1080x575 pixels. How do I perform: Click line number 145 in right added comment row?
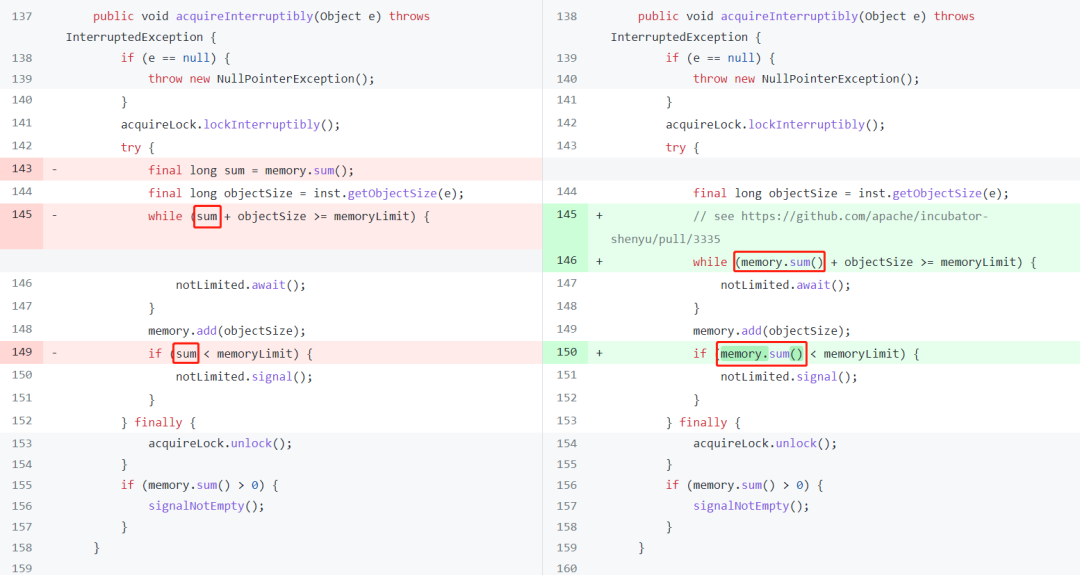click(x=567, y=214)
